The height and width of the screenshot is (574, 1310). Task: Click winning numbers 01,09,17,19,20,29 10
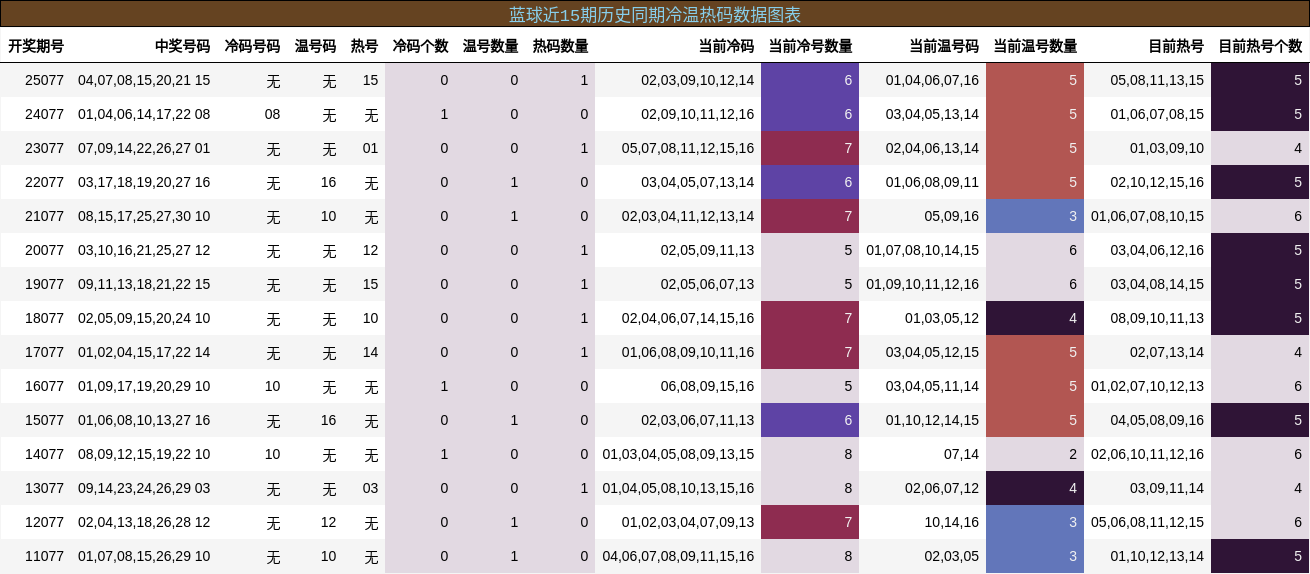point(144,386)
